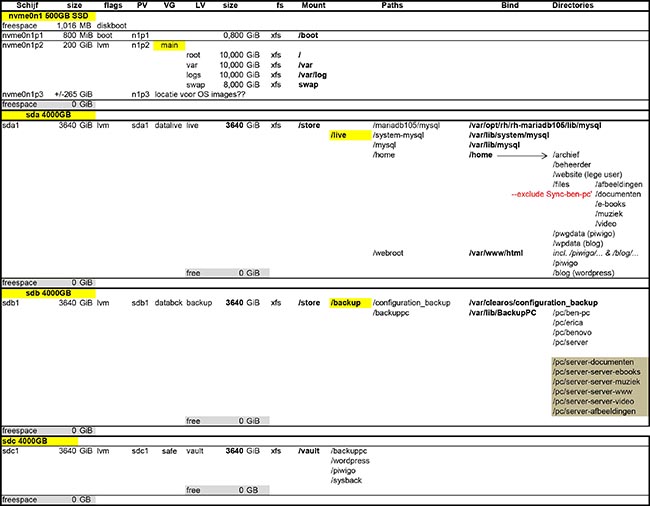
Task: Select the yellow "/backup" cell
Action: pyautogui.click(x=350, y=303)
